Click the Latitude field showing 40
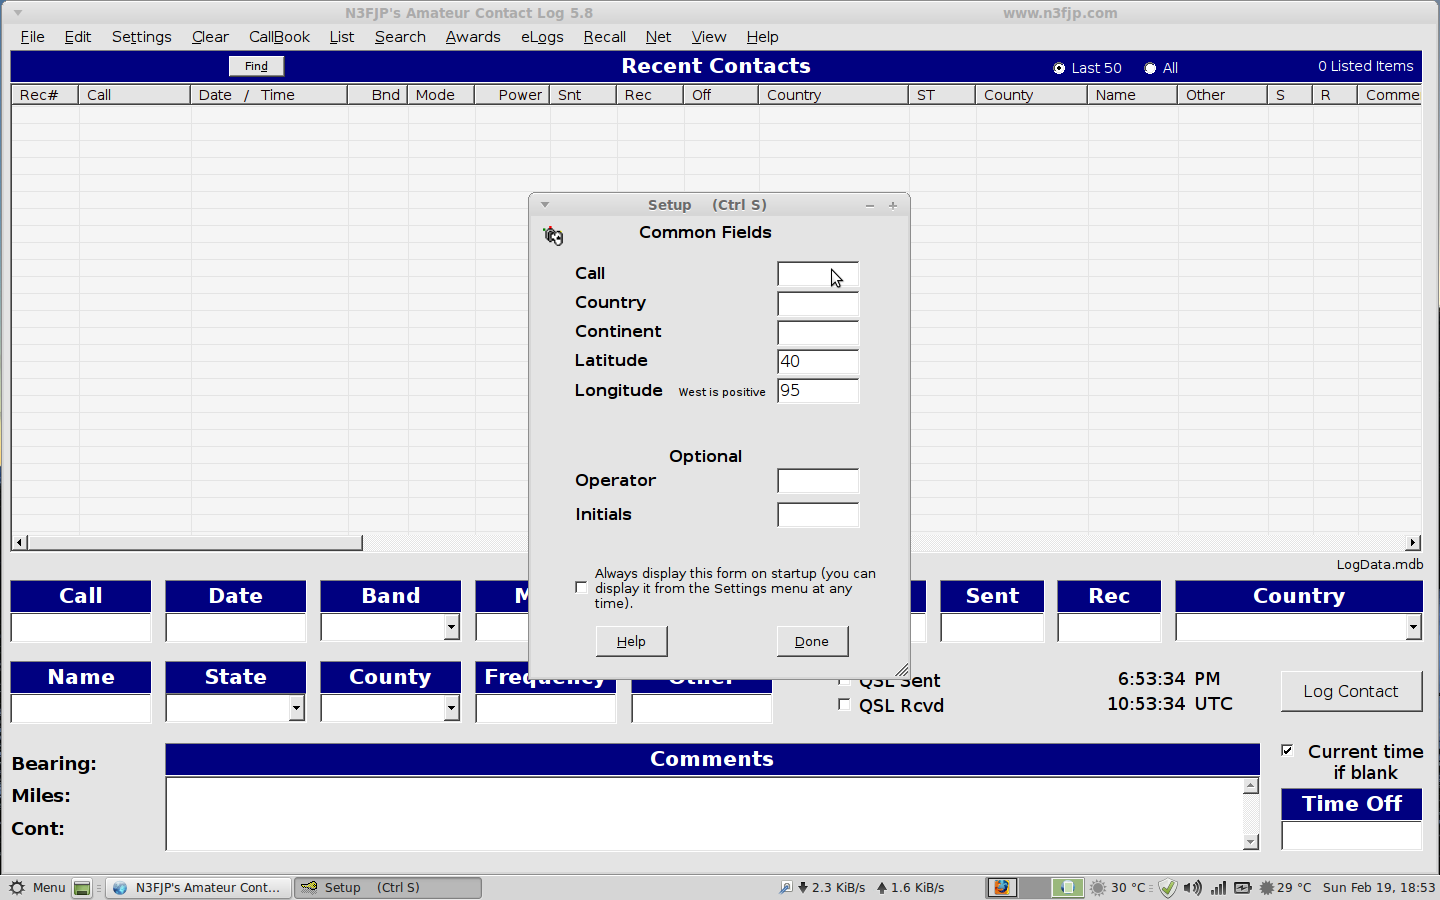Image resolution: width=1440 pixels, height=900 pixels. (818, 362)
